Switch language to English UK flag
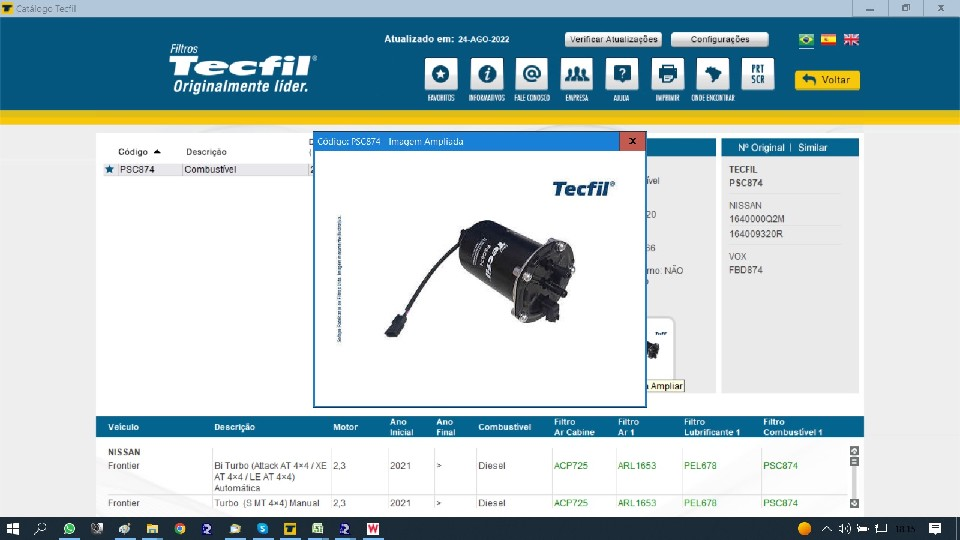Viewport: 960px width, 540px height. [x=851, y=40]
